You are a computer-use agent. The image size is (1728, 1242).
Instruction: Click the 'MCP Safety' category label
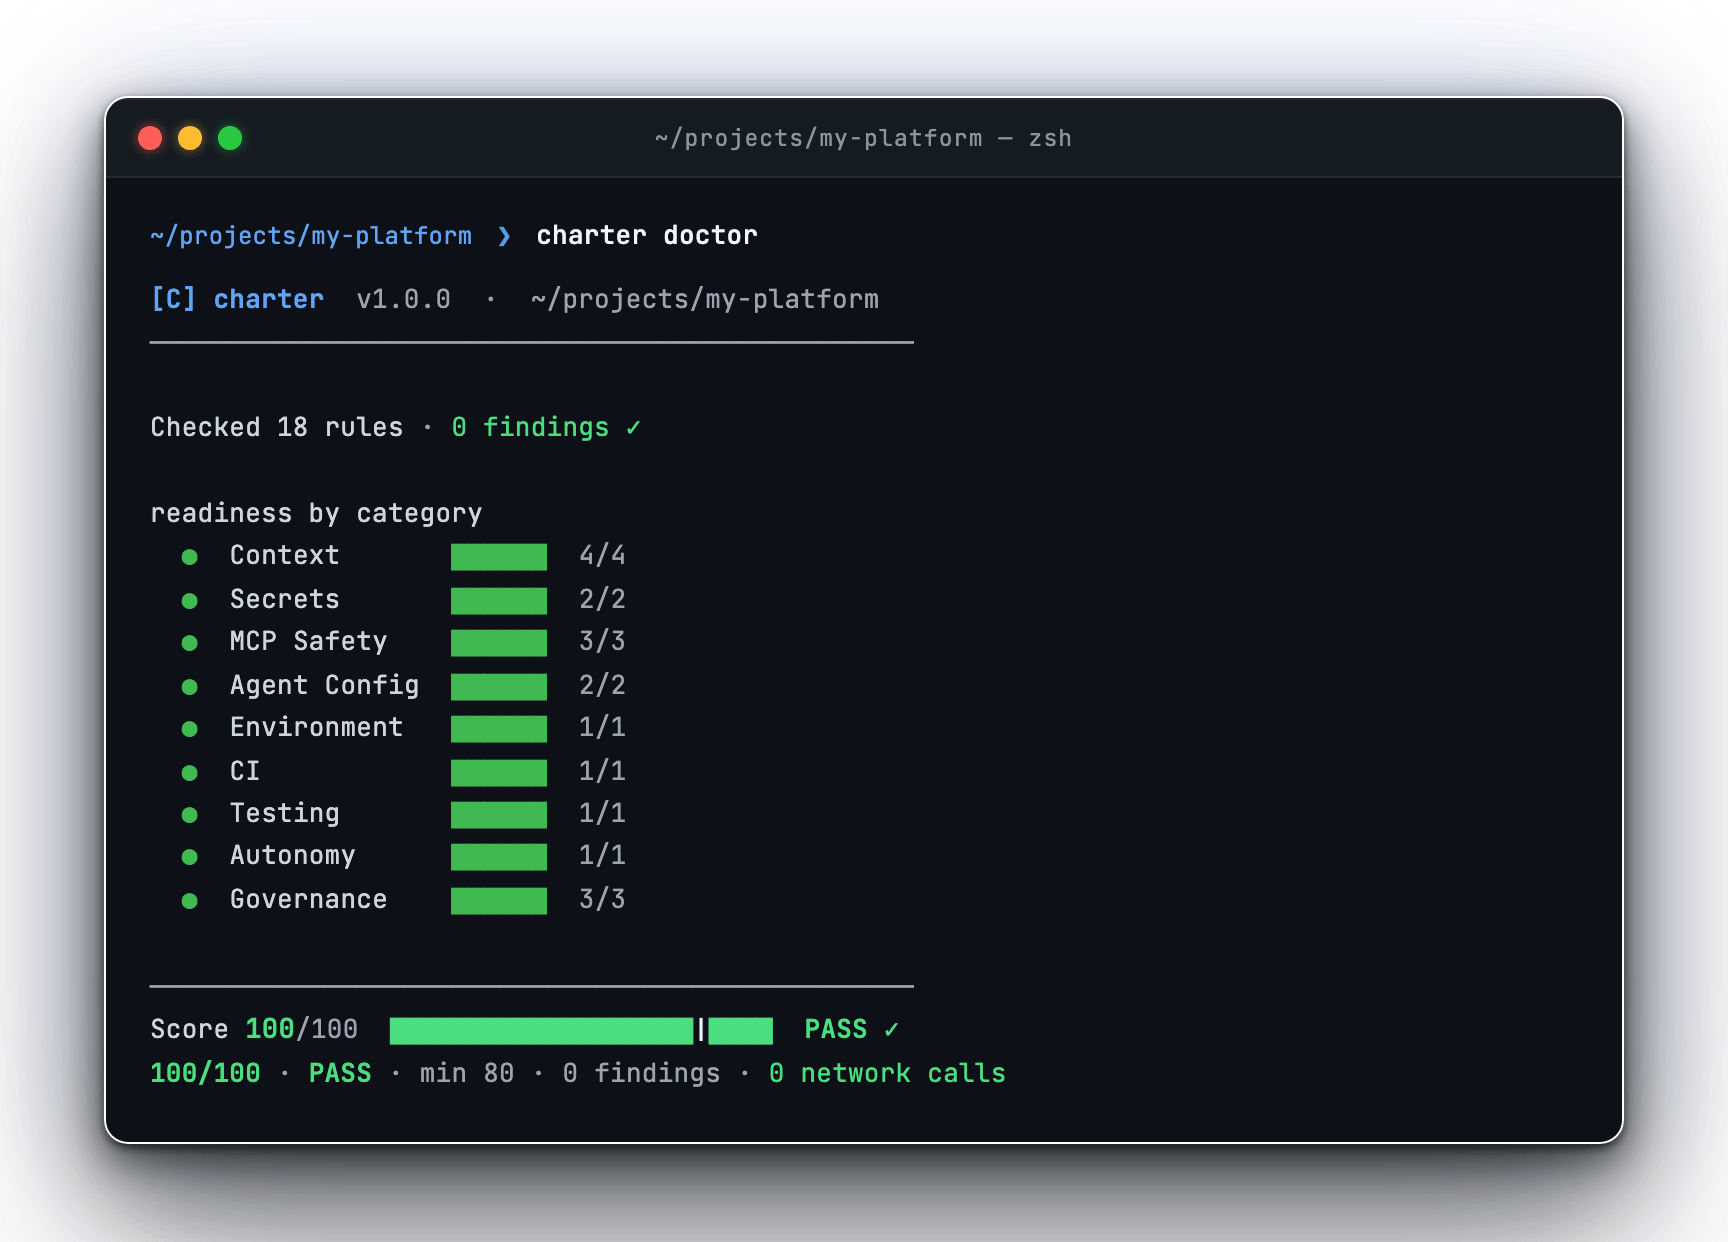point(308,641)
